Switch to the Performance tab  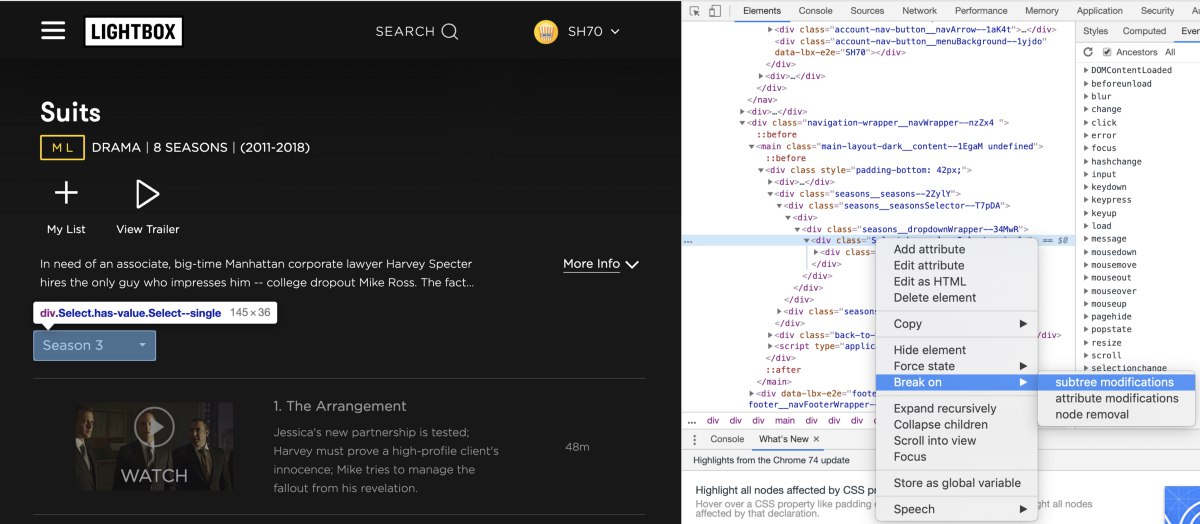click(981, 11)
